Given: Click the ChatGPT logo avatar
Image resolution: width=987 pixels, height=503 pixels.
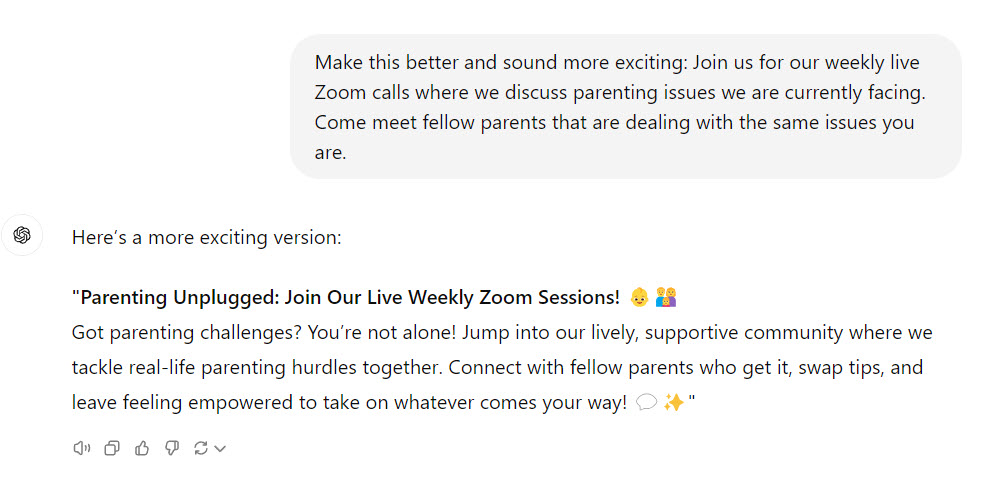Looking at the screenshot, I should (x=22, y=235).
